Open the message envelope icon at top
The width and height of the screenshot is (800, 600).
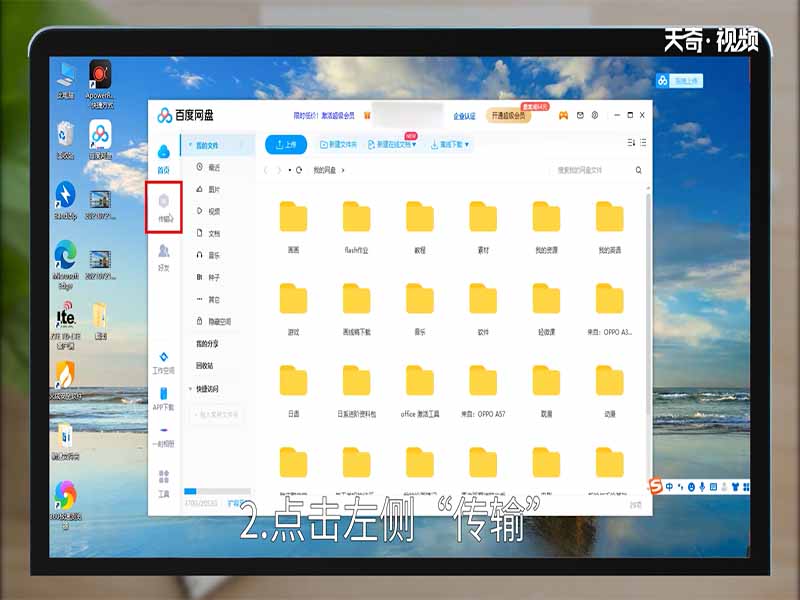(580, 115)
